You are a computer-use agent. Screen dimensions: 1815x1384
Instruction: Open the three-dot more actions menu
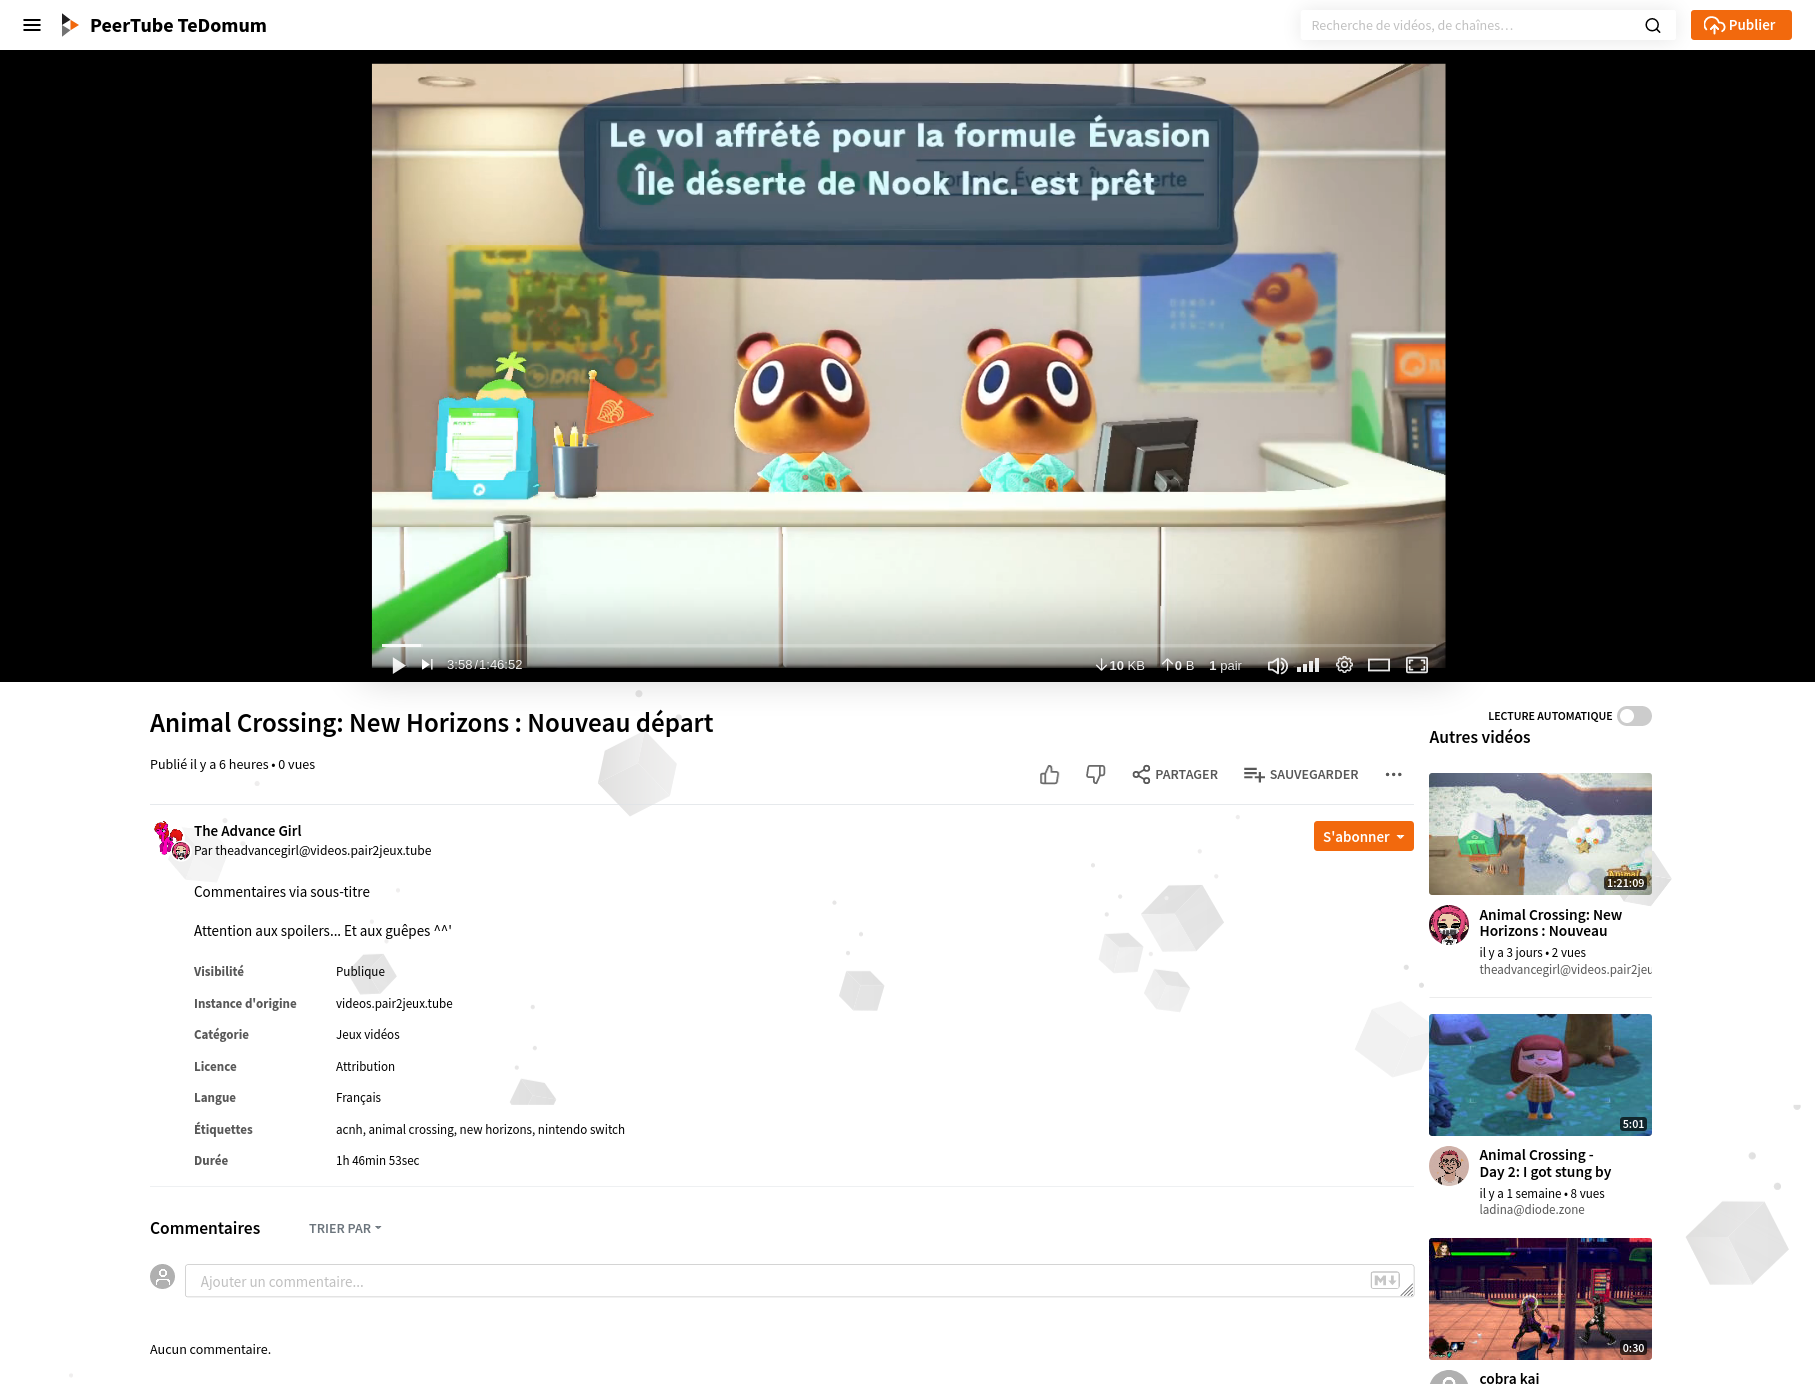(1393, 775)
